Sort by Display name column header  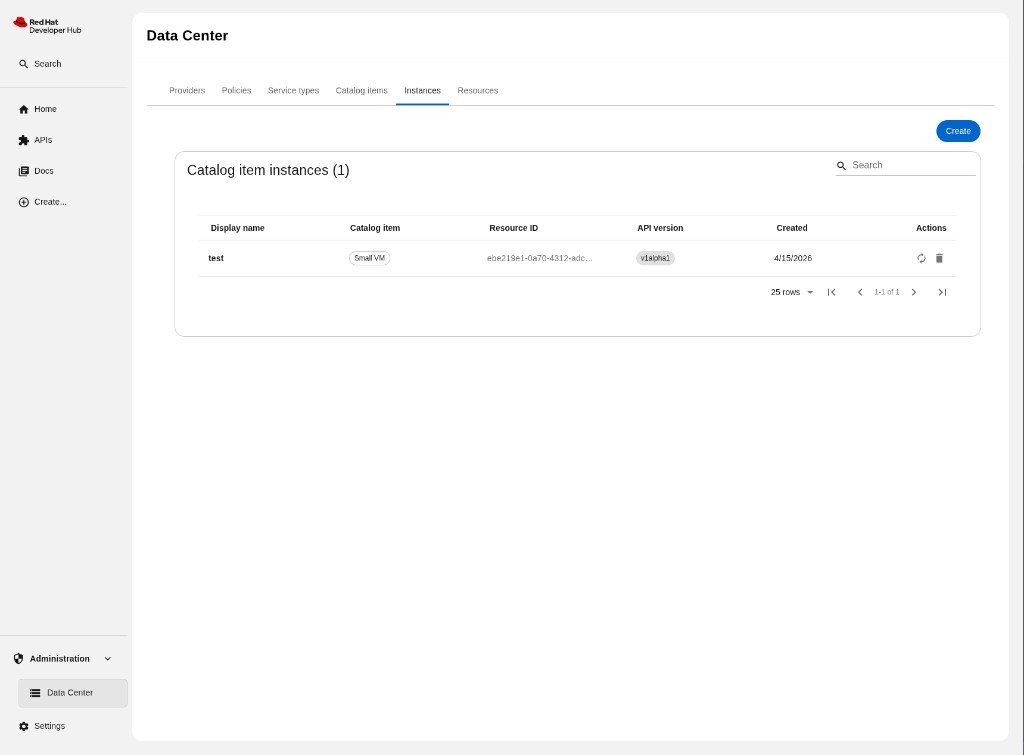tap(237, 229)
